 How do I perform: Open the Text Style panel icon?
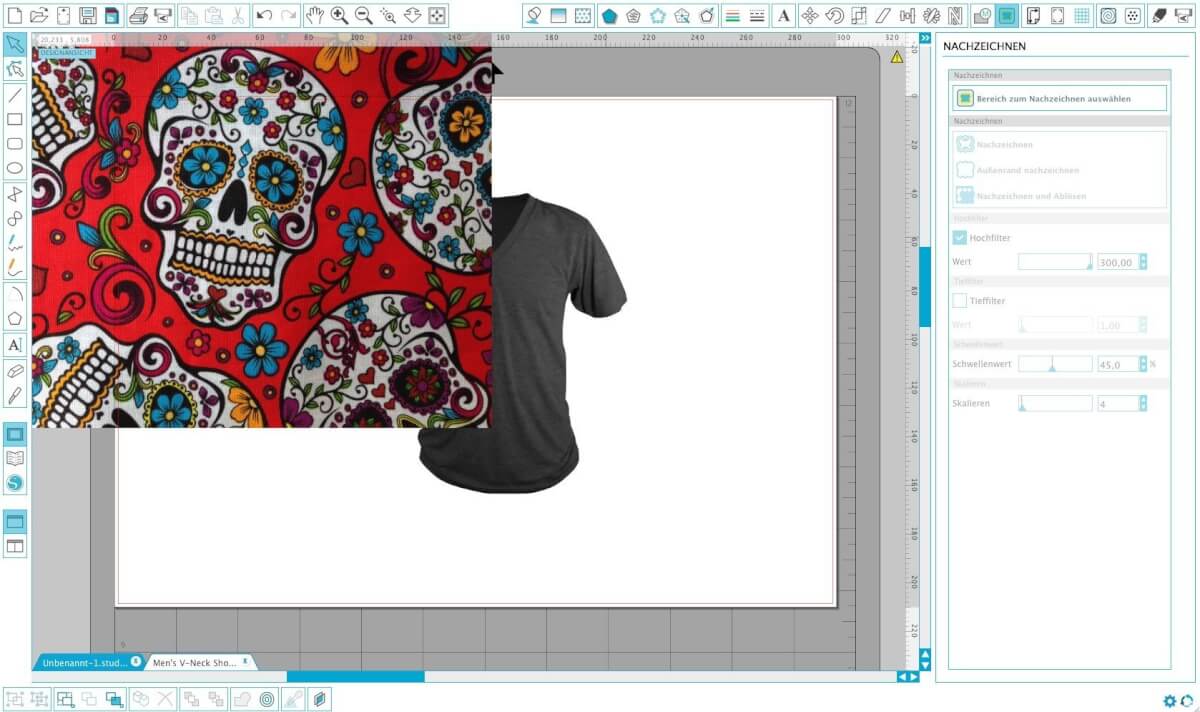pos(784,15)
